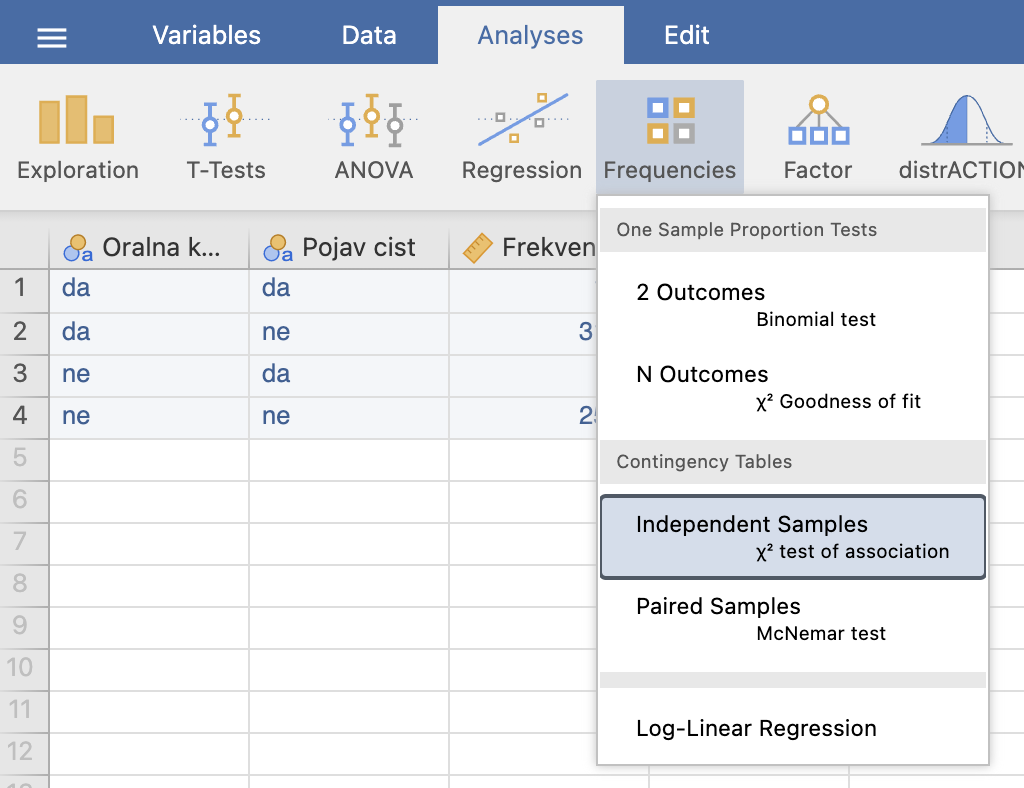Select the Oralna k... column header

coord(149,247)
